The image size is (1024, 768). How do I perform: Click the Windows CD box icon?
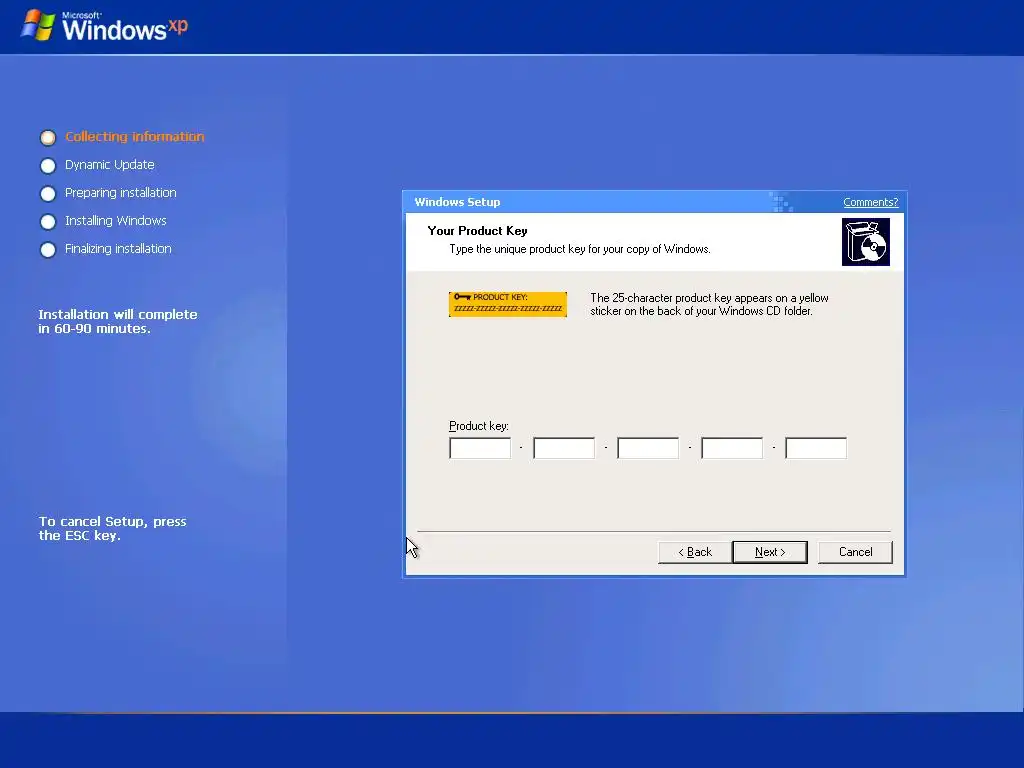pyautogui.click(x=866, y=242)
